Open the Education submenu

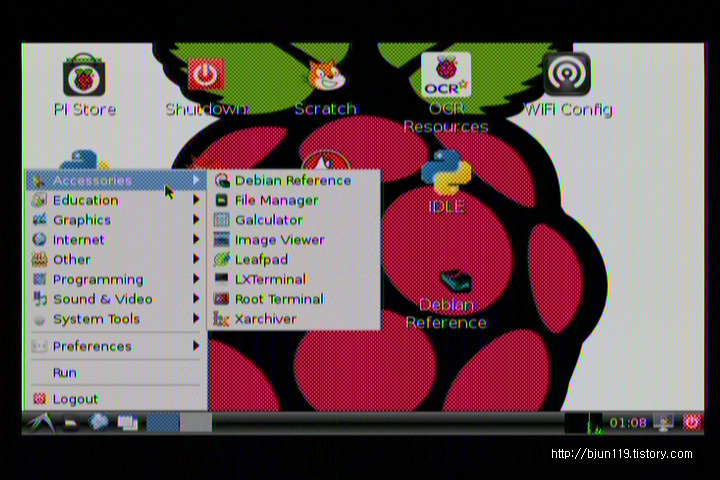click(117, 200)
